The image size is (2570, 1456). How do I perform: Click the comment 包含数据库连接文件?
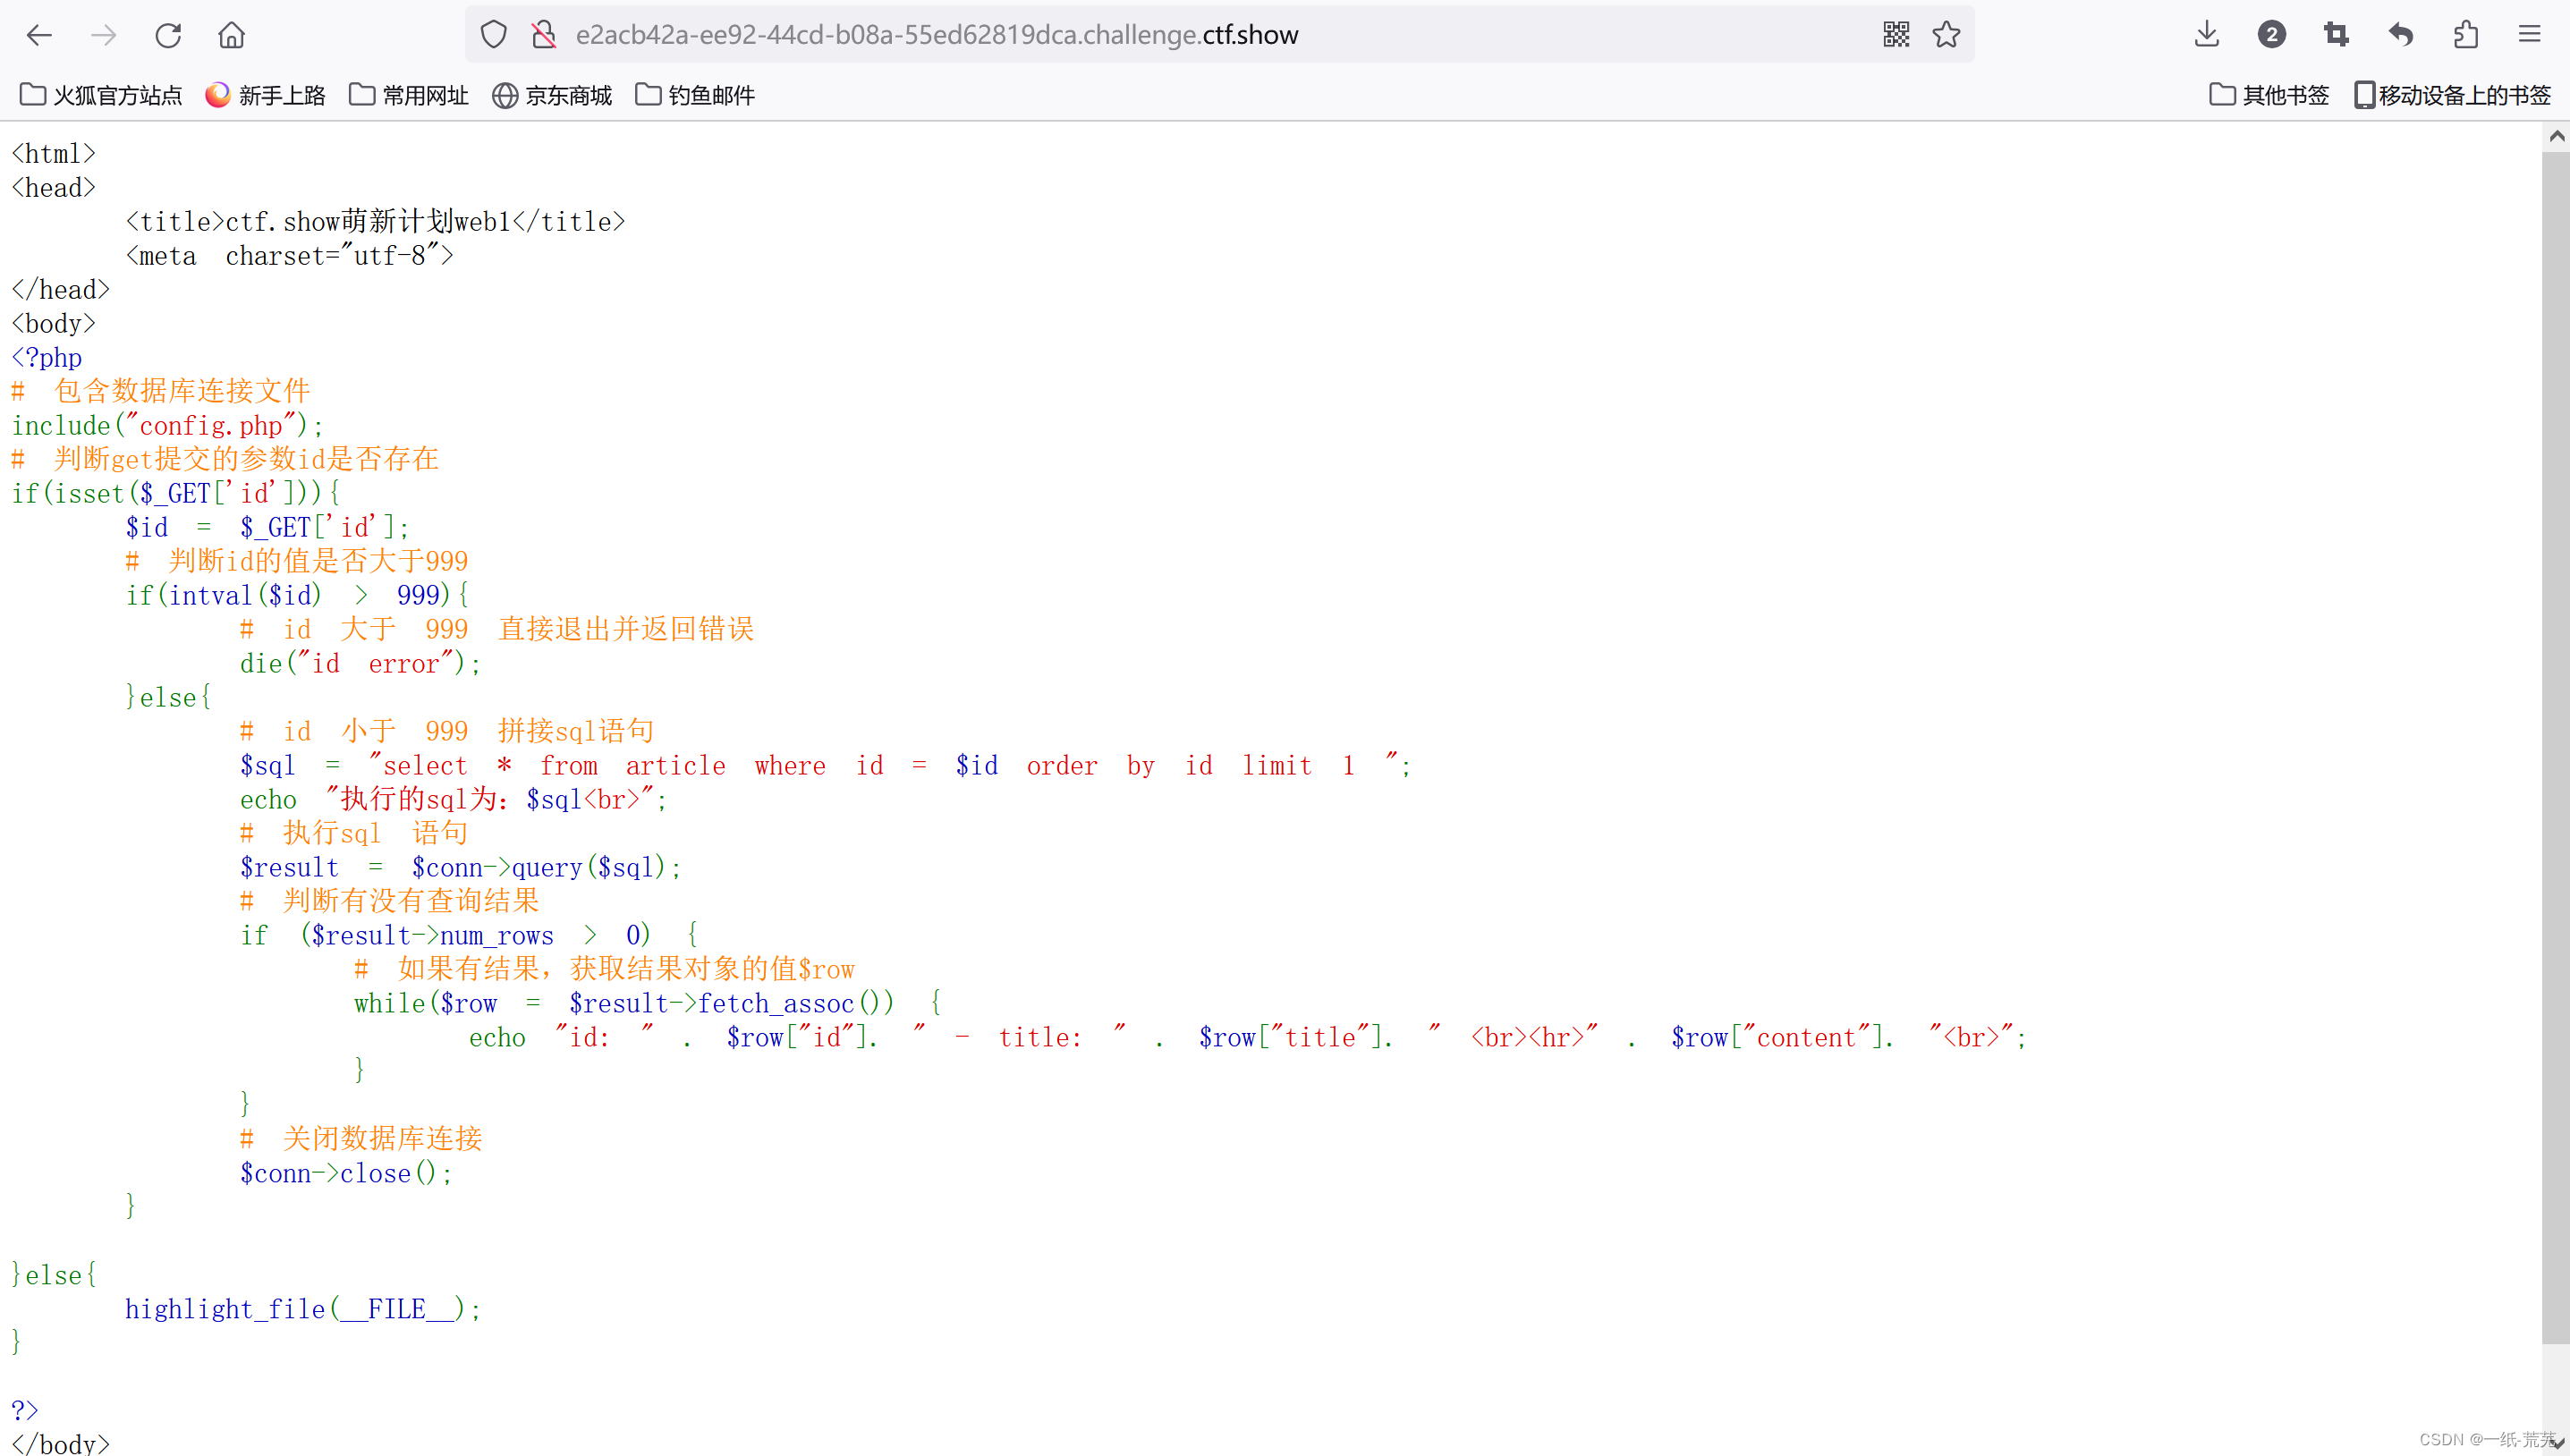pyautogui.click(x=161, y=392)
